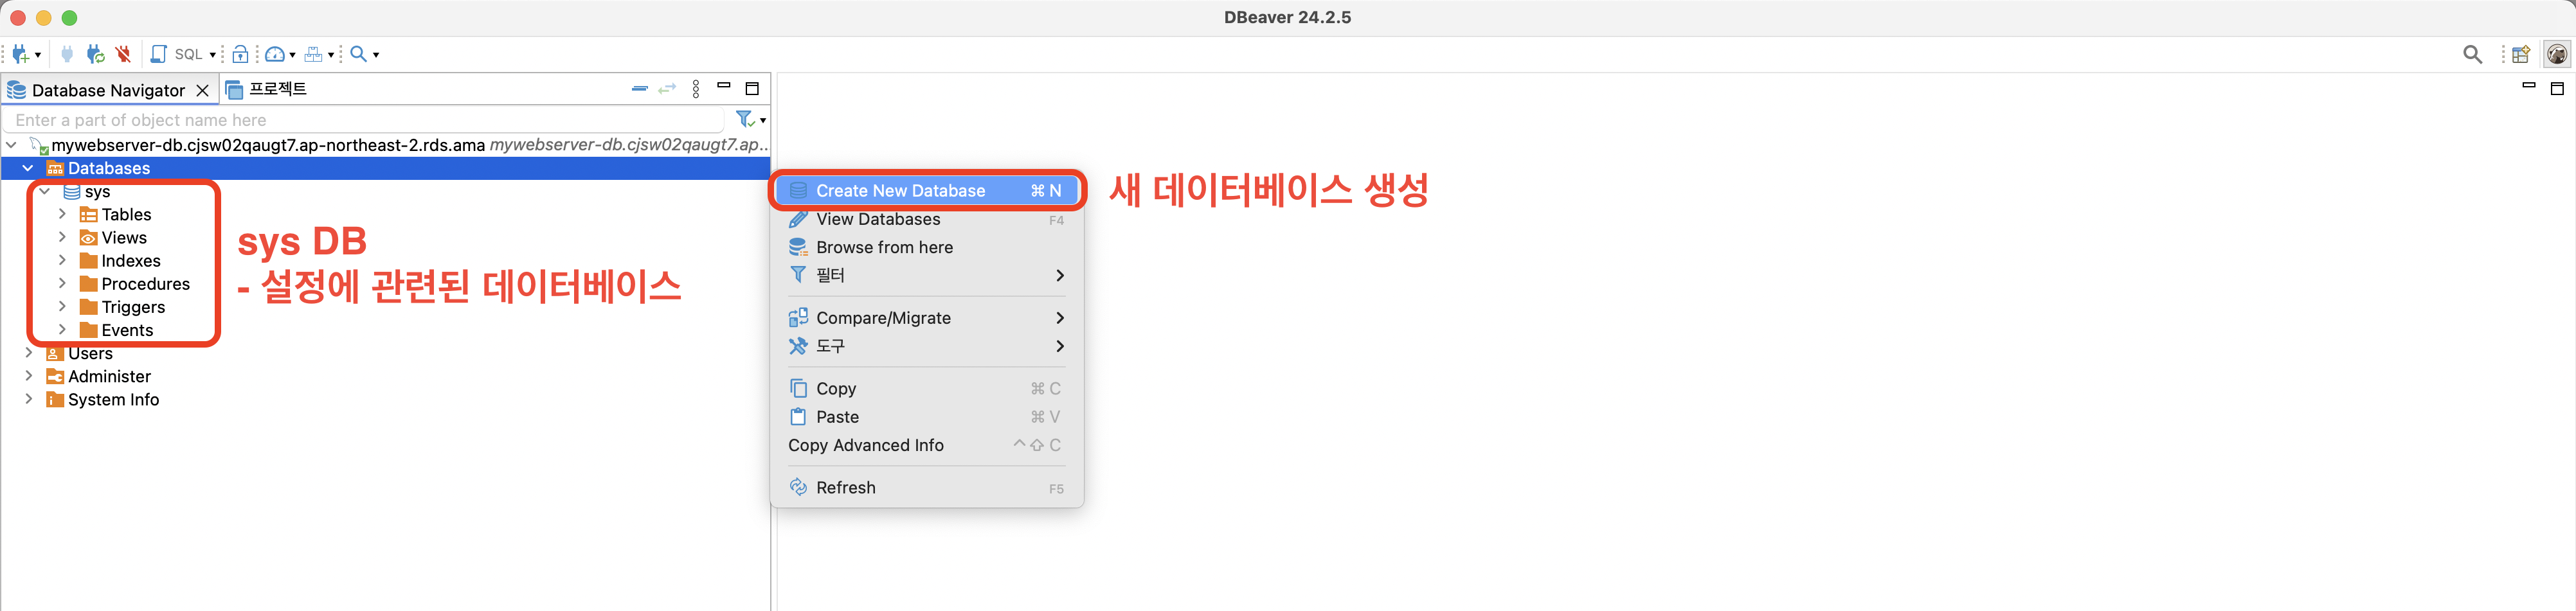
Task: Expand the Views folder
Action: 62,237
